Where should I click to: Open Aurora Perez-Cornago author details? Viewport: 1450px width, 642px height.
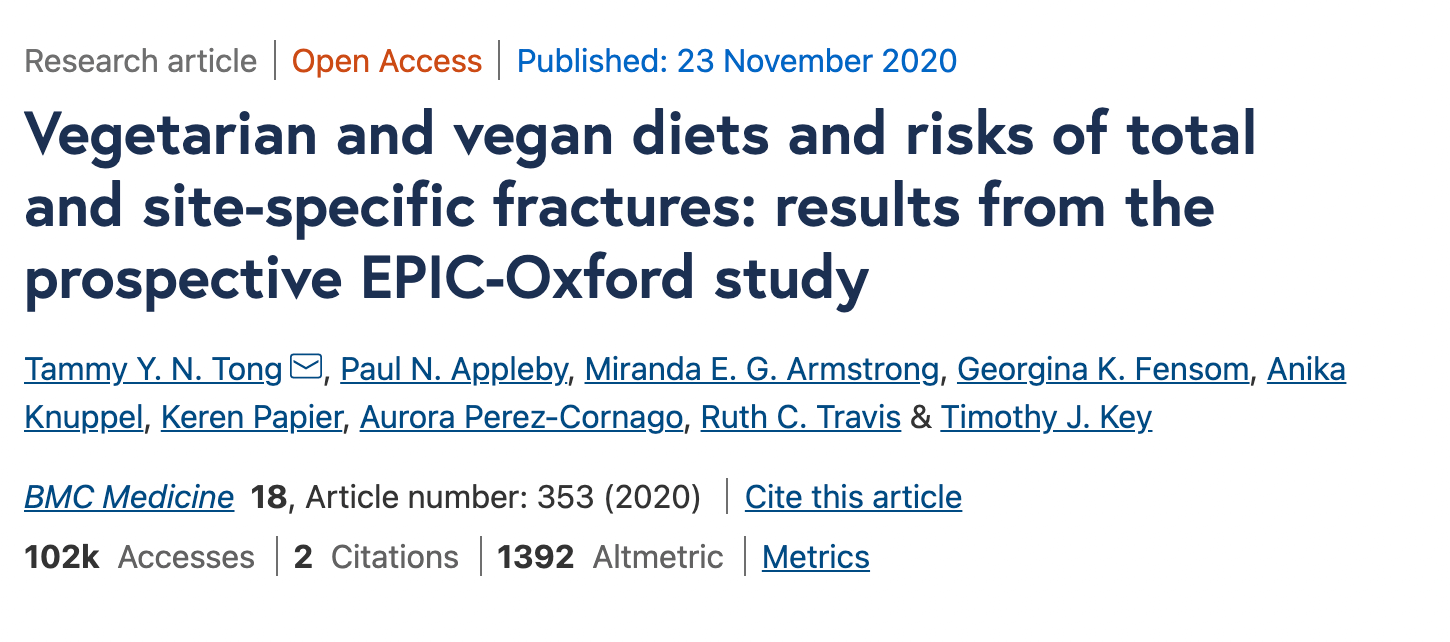pos(521,417)
